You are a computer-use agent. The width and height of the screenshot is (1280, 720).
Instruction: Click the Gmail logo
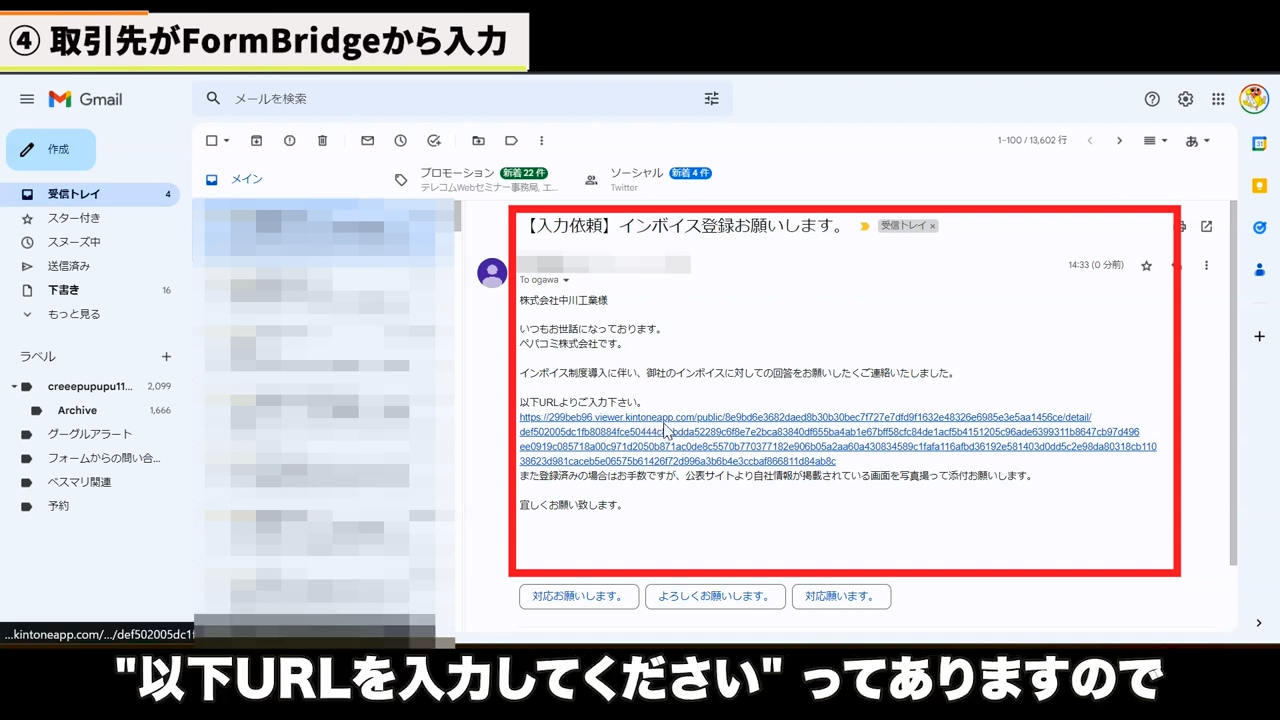86,99
